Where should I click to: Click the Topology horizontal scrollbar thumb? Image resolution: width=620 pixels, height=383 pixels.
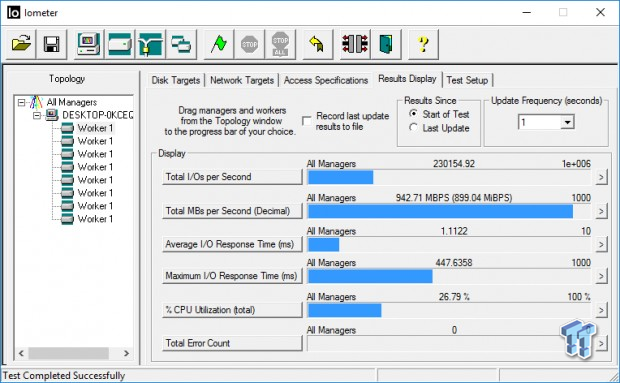68,353
